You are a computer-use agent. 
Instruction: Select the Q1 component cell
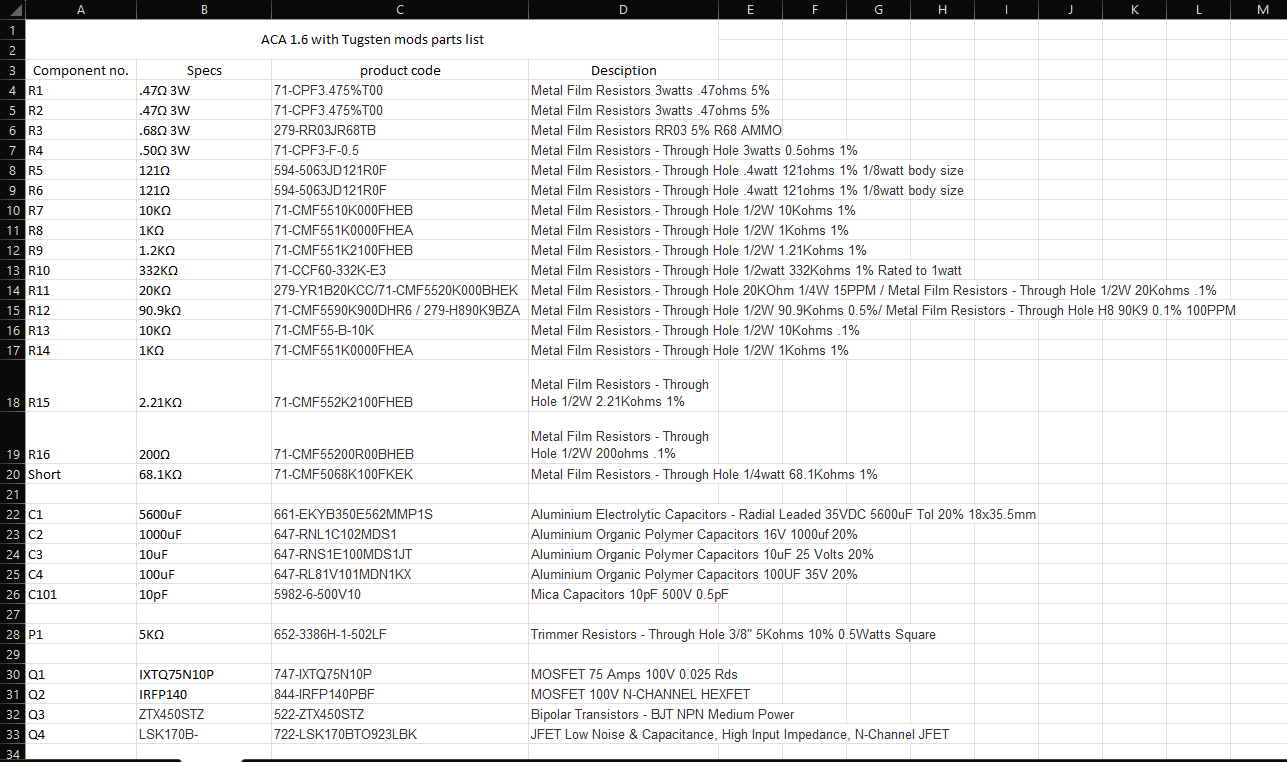(x=80, y=674)
